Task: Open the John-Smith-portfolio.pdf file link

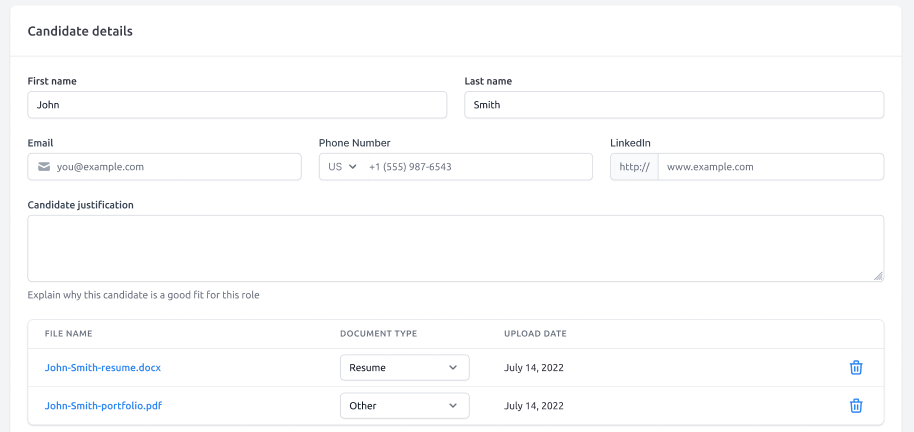Action: point(104,406)
